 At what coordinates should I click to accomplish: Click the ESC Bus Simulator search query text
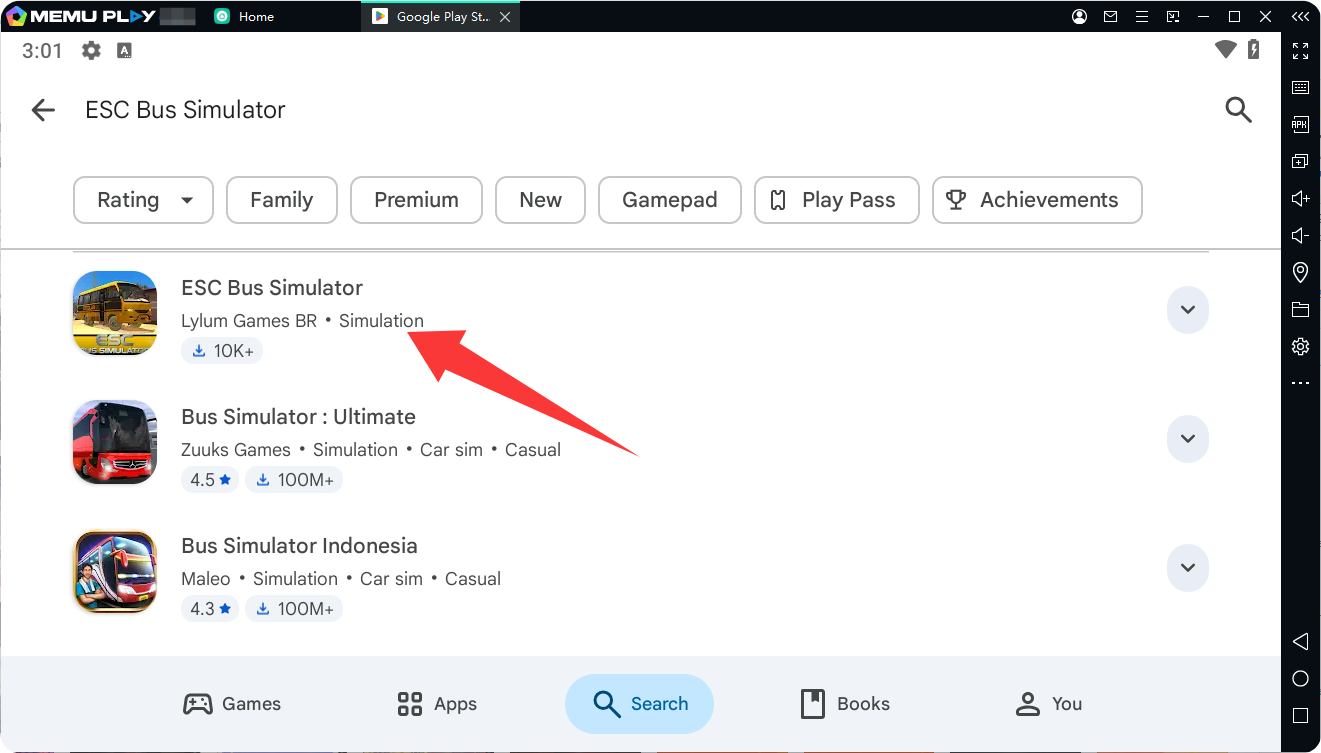point(185,110)
